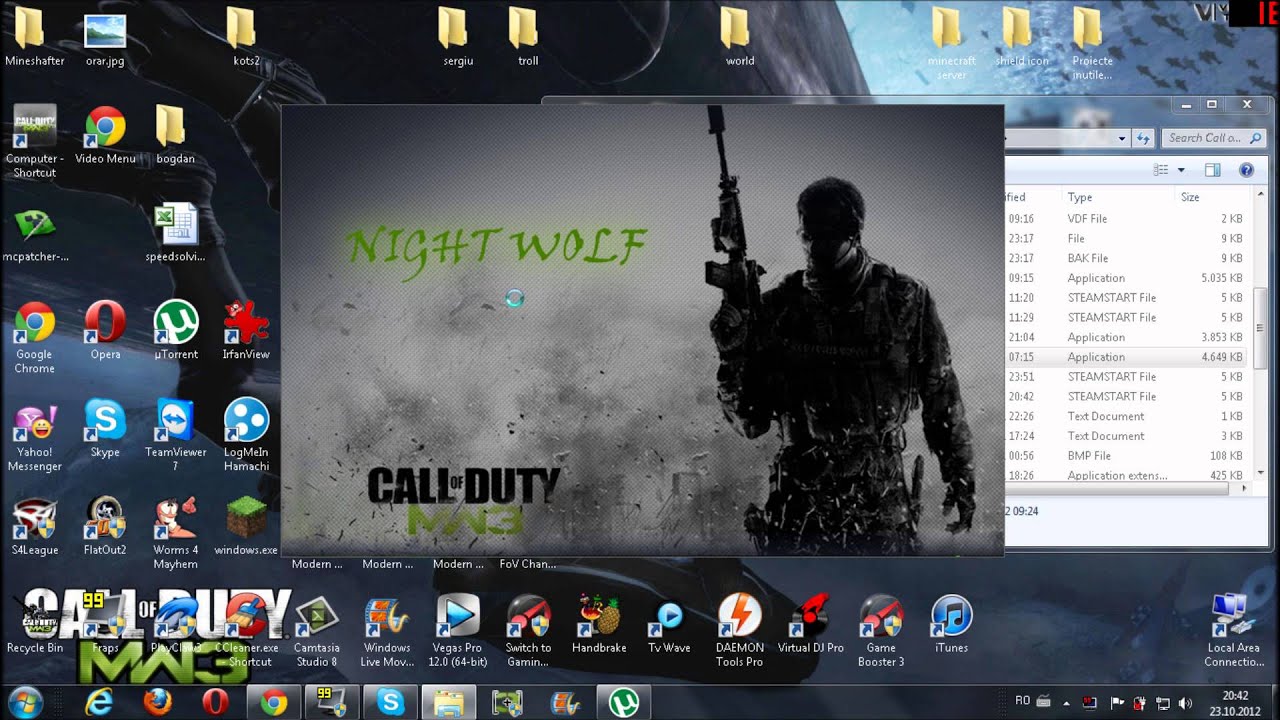The width and height of the screenshot is (1280, 720).
Task: Open the orar.jpg image file
Action: pyautogui.click(x=105, y=37)
